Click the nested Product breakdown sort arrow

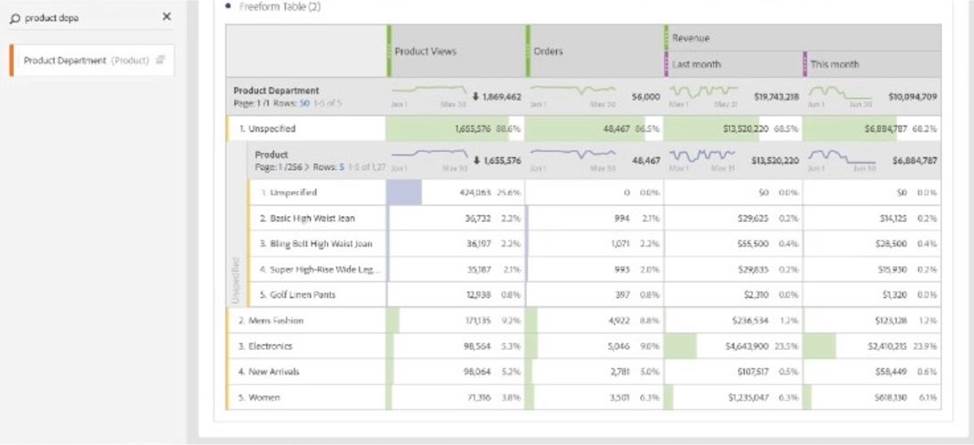click(474, 160)
